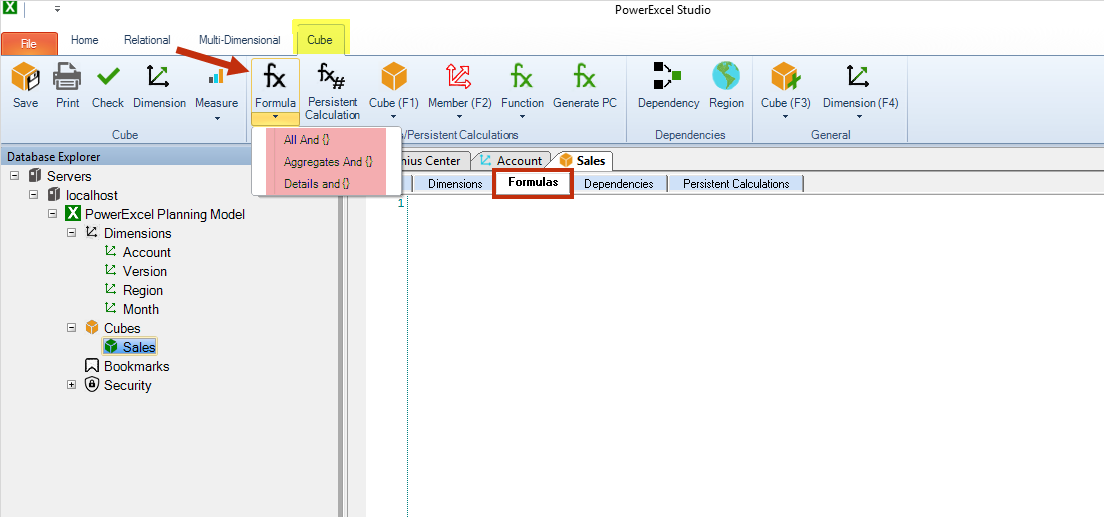Screen dimensions: 1104x517
Task: Choose 'Aggregates And {}' menu entry
Action: (328, 162)
